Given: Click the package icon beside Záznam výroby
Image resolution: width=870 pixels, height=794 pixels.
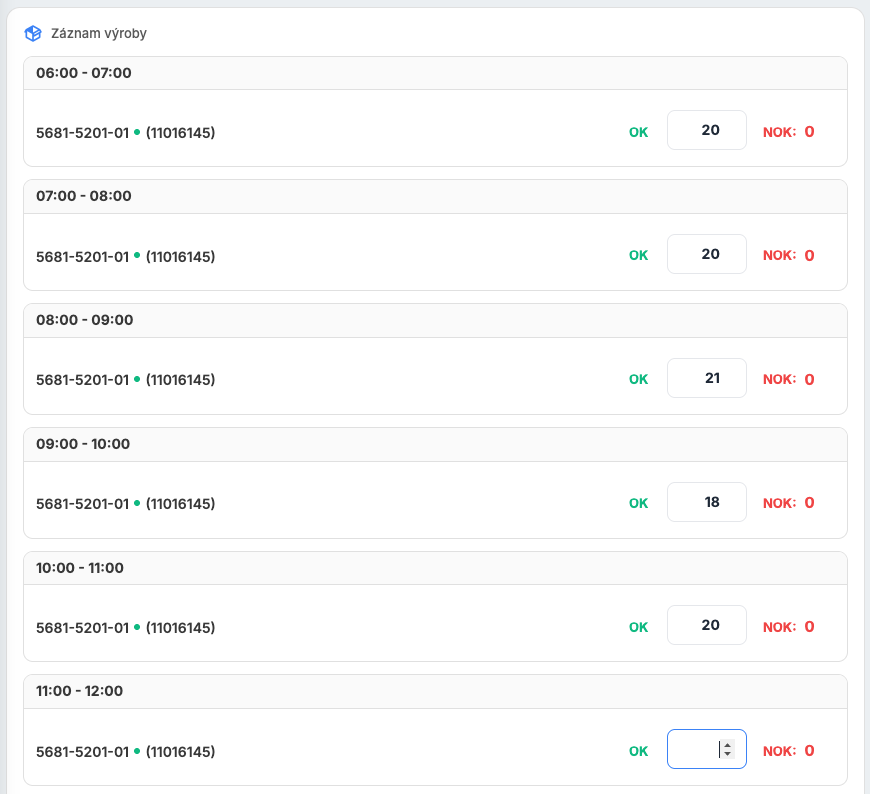Looking at the screenshot, I should [33, 34].
